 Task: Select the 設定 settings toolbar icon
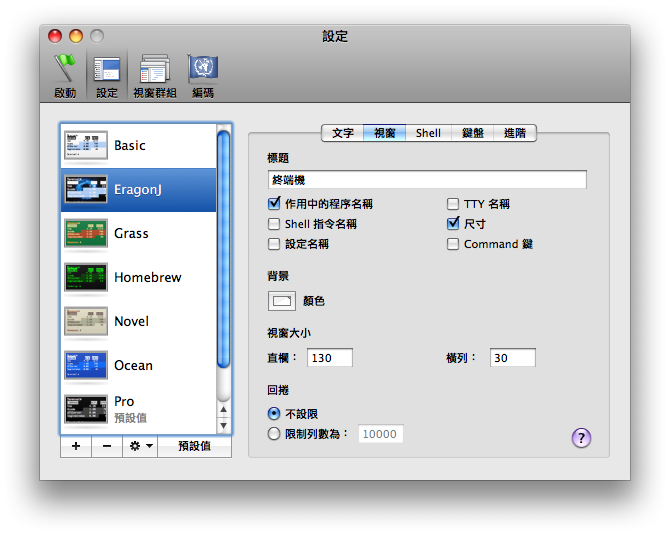107,75
